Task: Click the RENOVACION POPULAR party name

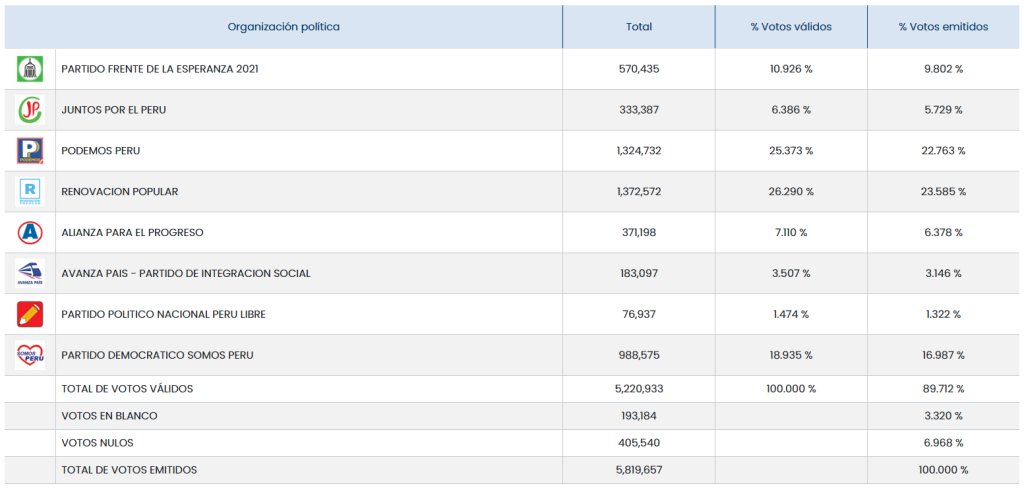Action: (120, 191)
